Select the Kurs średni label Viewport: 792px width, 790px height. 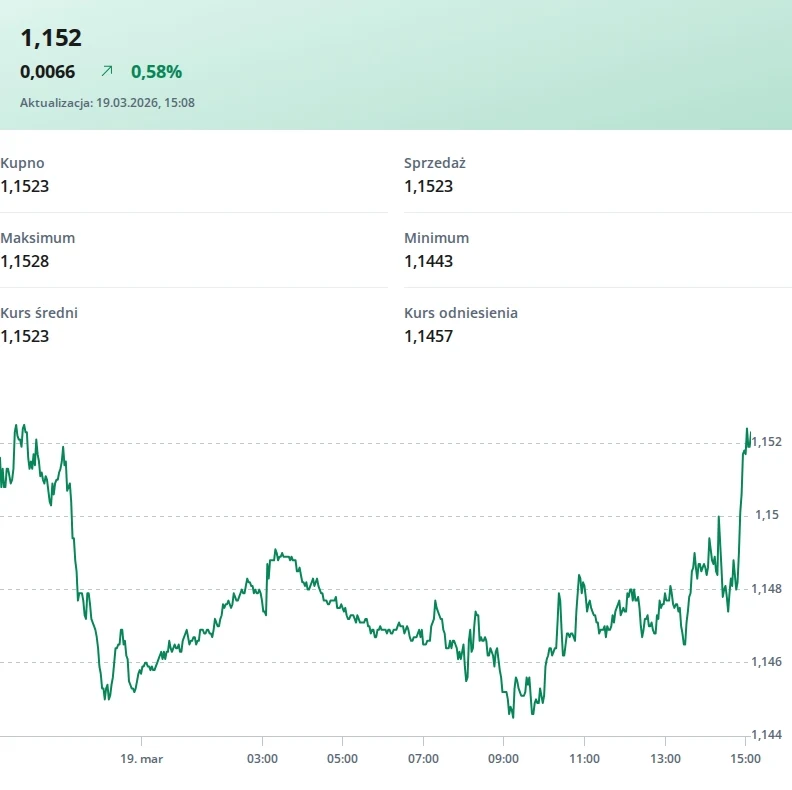[39, 313]
